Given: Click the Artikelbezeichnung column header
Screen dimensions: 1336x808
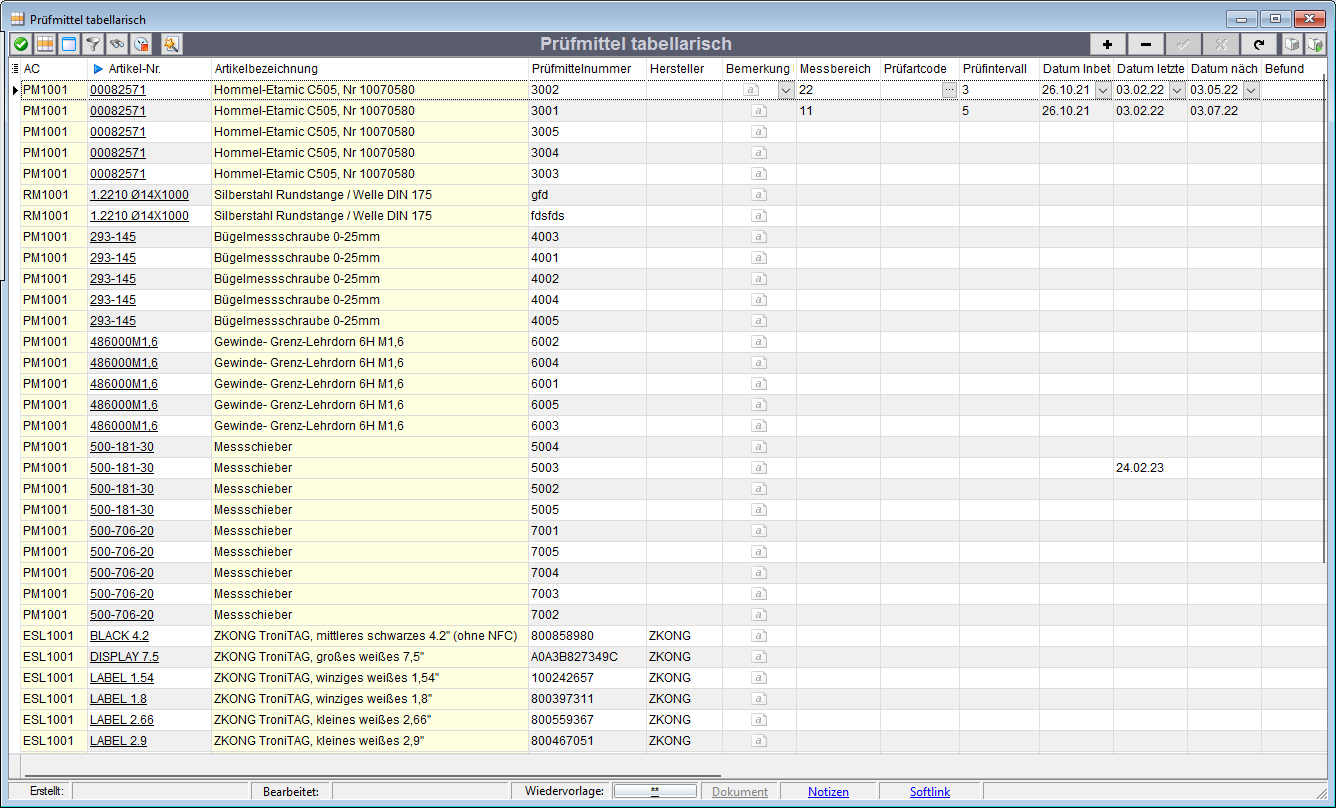Looking at the screenshot, I should coord(369,68).
